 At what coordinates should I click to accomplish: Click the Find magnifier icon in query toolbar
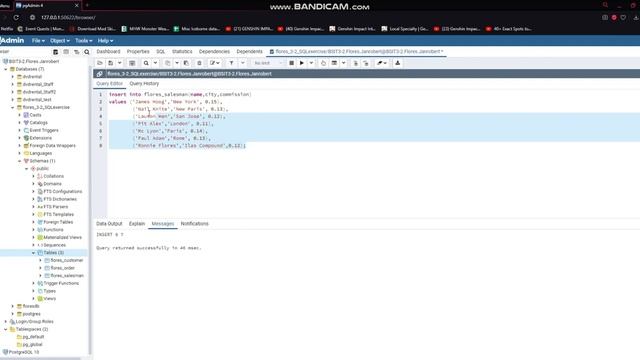tap(146, 63)
